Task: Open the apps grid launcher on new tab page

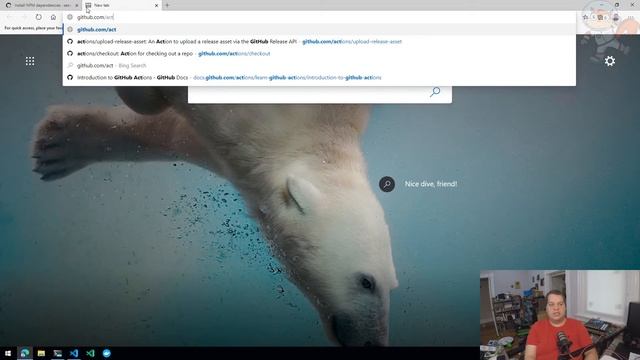Action: tap(30, 61)
